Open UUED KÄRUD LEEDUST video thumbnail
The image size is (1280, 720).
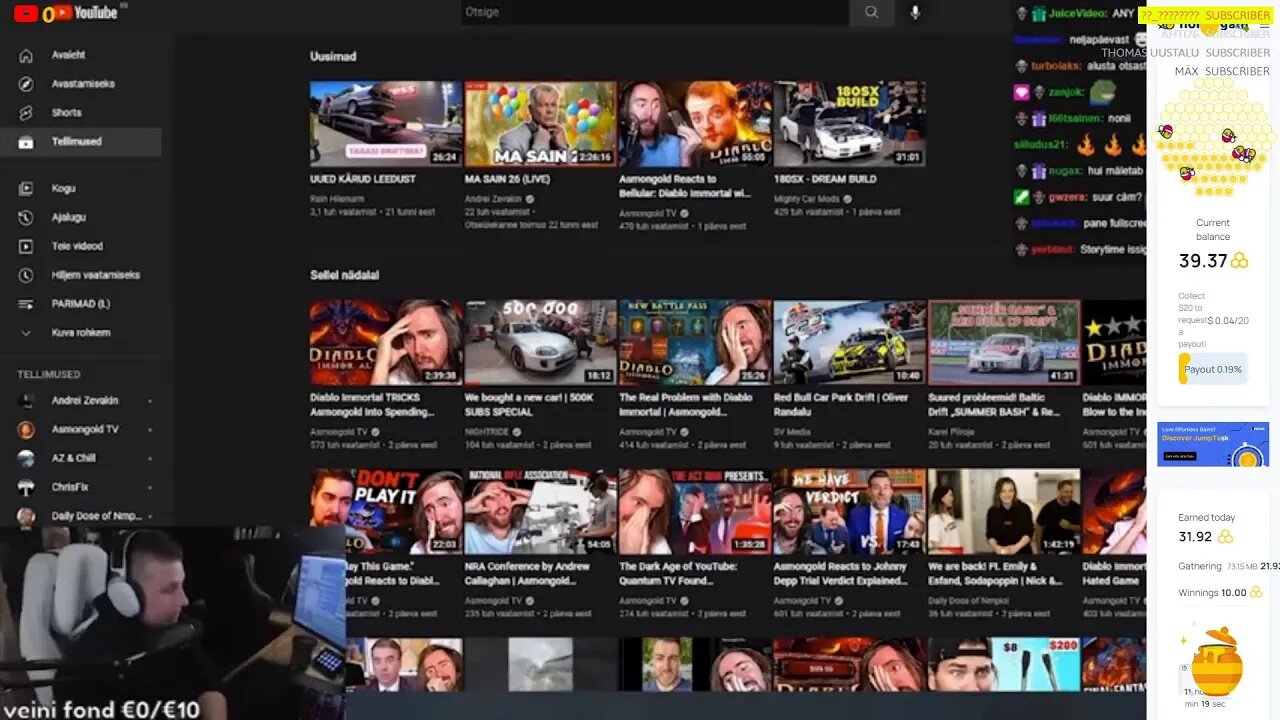(x=386, y=123)
